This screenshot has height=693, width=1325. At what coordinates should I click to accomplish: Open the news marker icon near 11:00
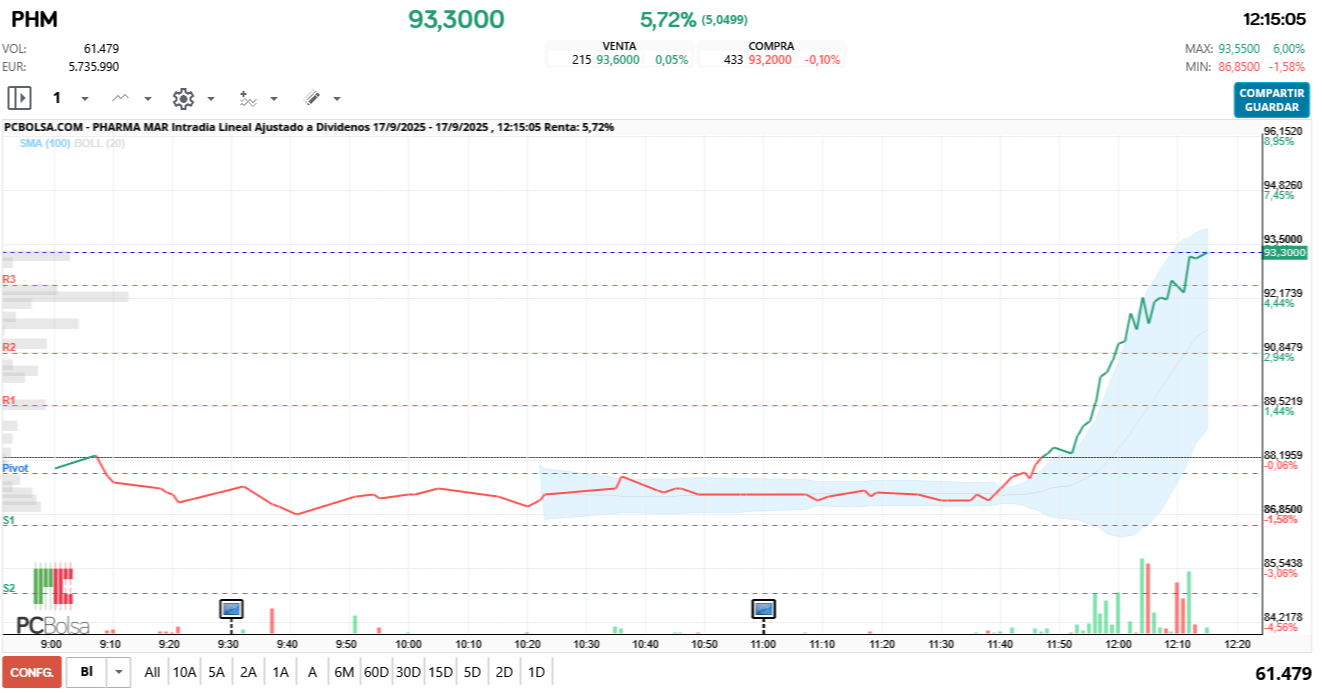click(764, 608)
